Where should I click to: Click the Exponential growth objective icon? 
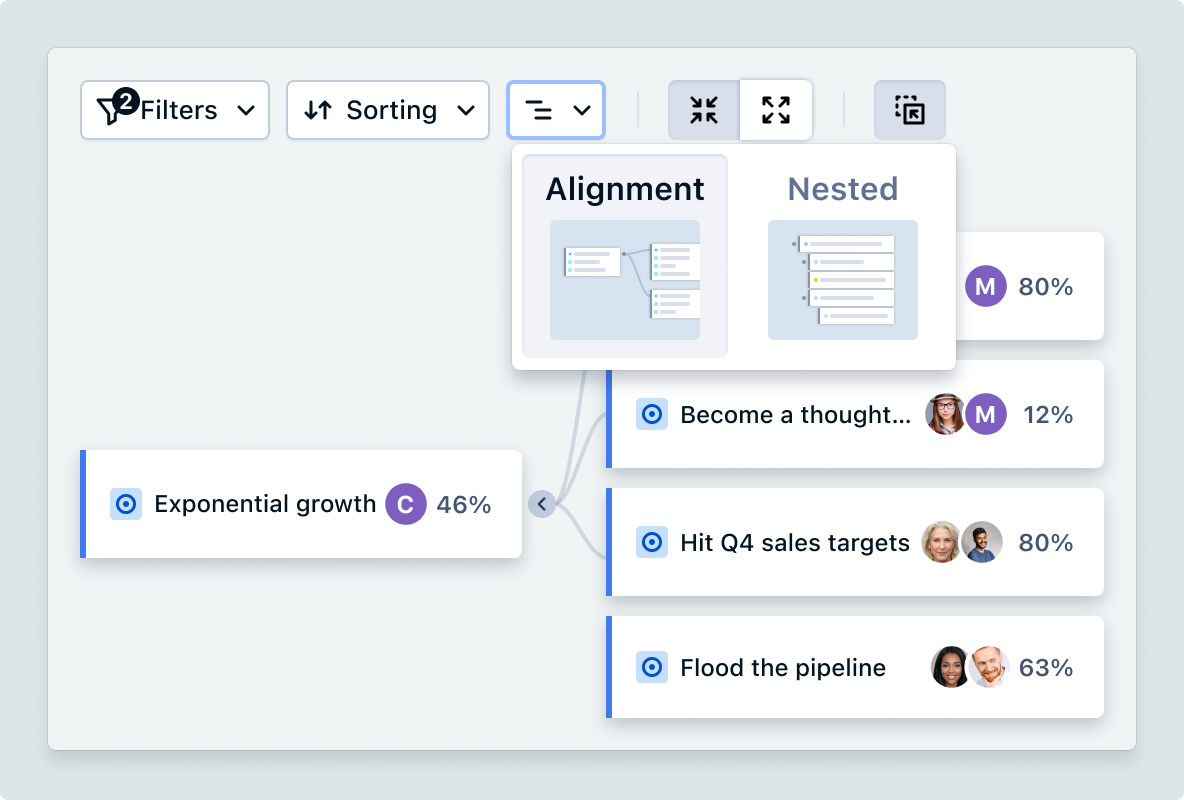point(126,504)
